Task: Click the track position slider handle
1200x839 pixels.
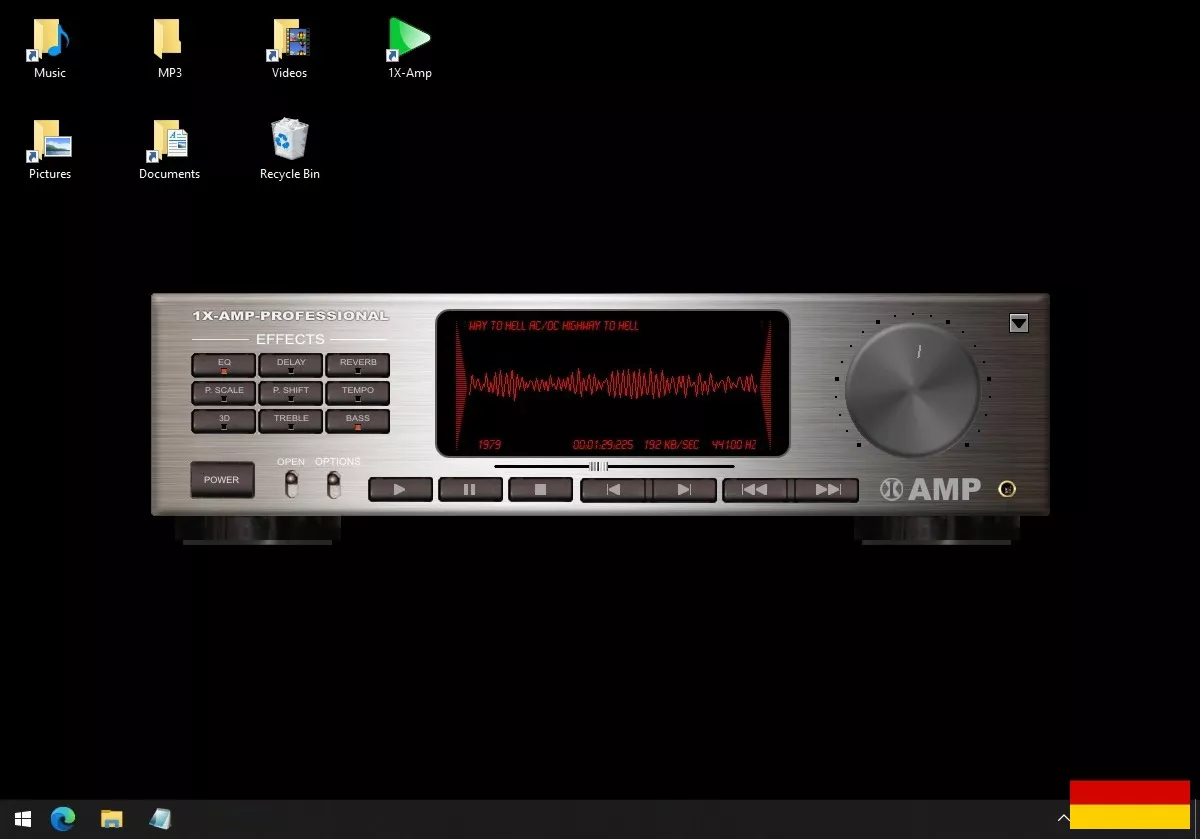Action: click(x=598, y=466)
